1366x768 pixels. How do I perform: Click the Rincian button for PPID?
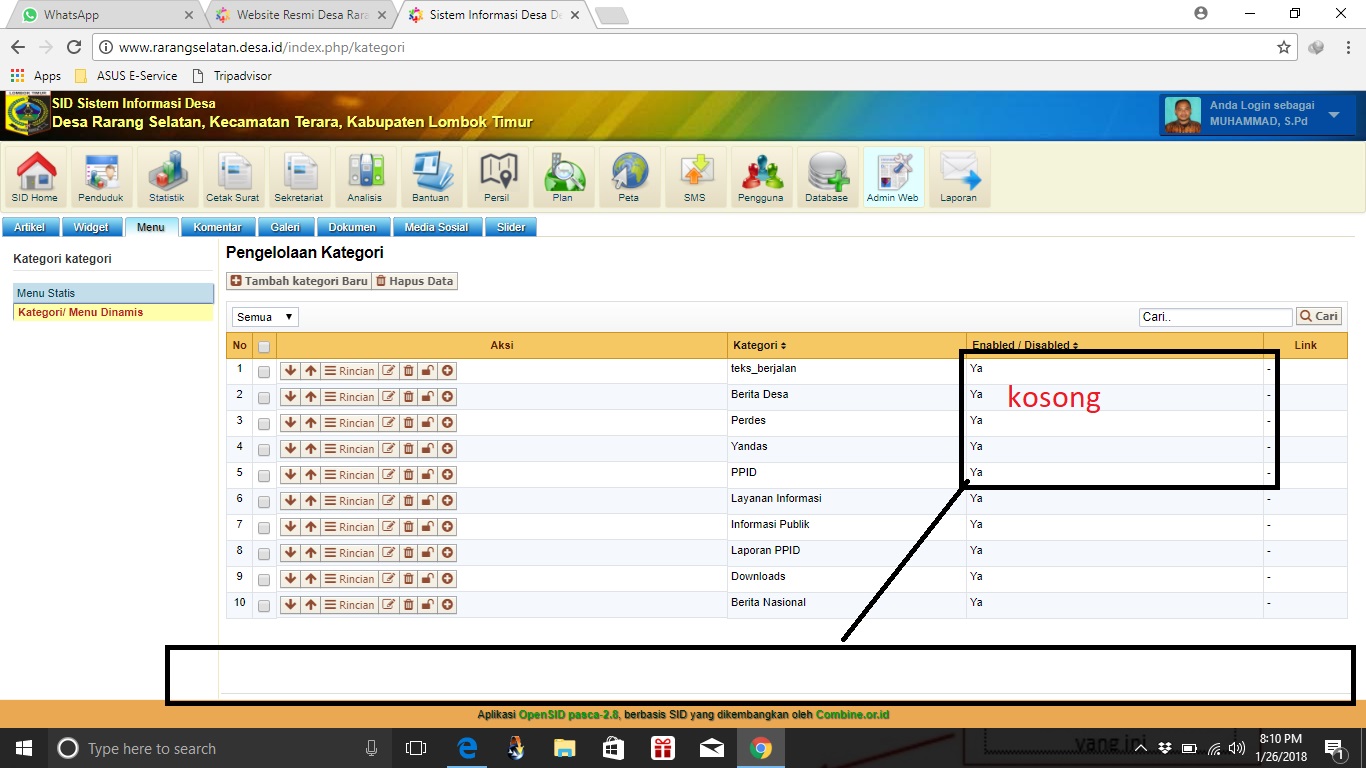351,474
